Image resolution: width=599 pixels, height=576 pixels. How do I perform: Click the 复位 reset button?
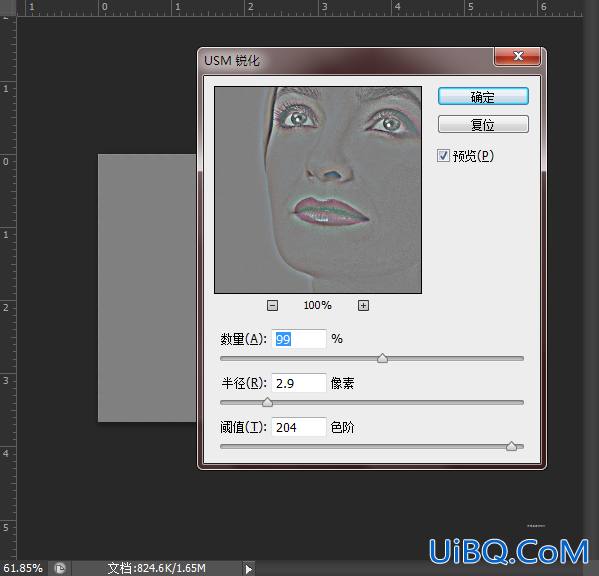point(483,124)
